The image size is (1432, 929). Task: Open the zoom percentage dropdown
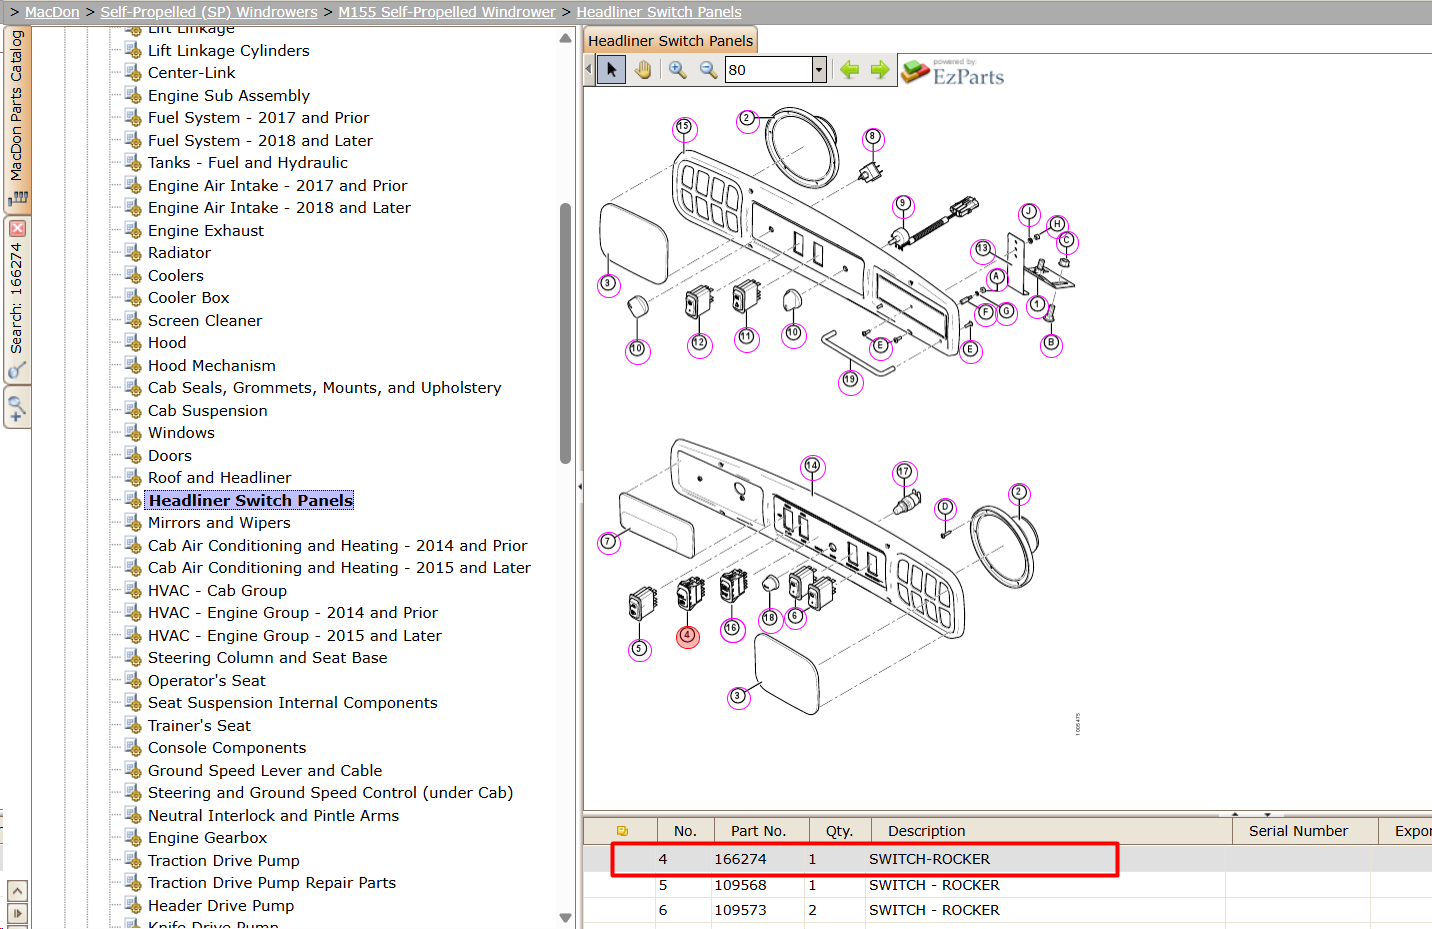click(x=819, y=69)
